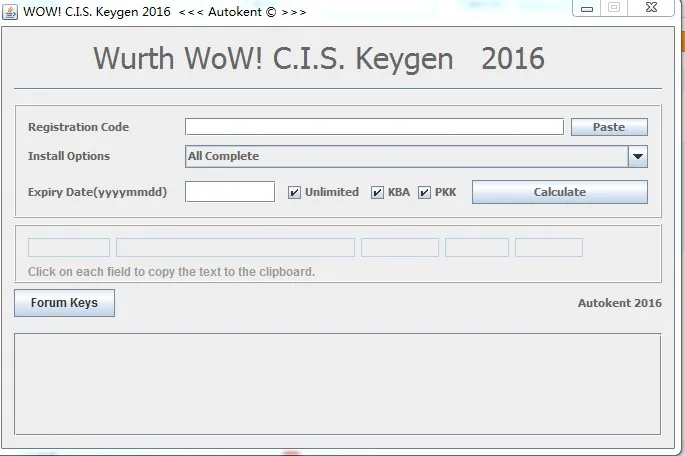
Task: Click the fifth output key field
Action: point(549,247)
